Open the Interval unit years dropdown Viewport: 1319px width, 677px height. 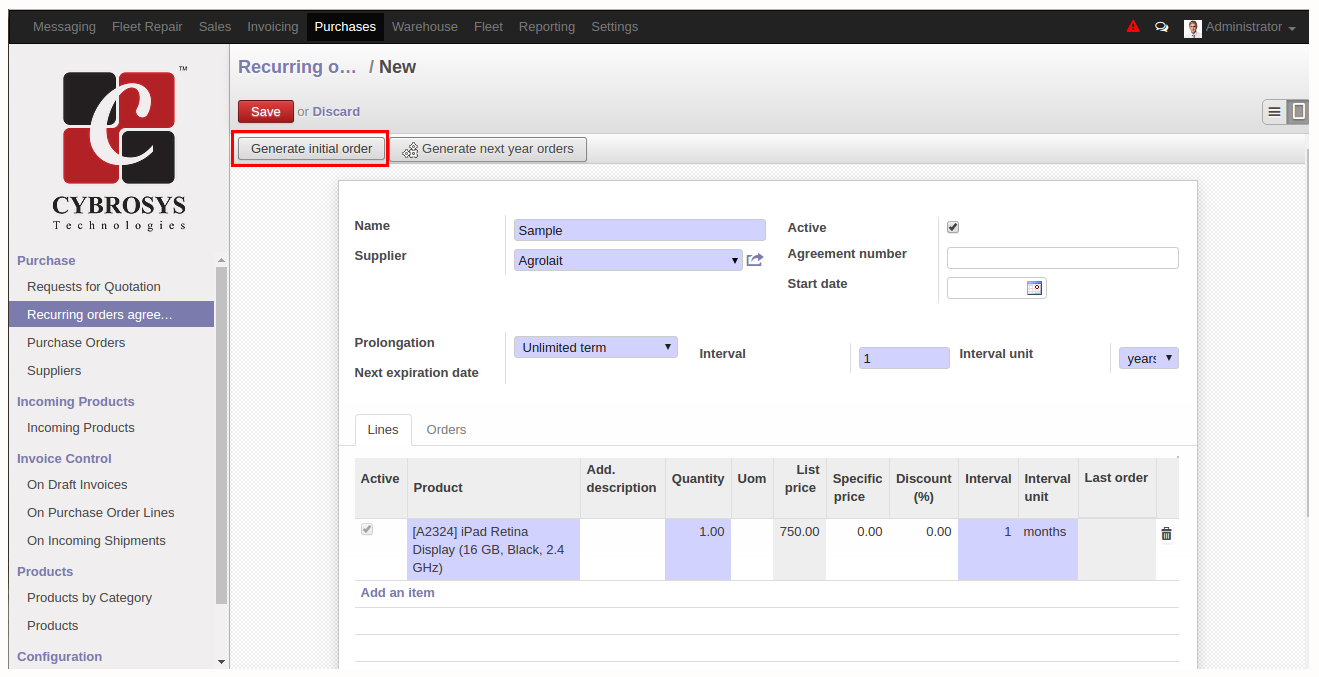pyautogui.click(x=1148, y=358)
